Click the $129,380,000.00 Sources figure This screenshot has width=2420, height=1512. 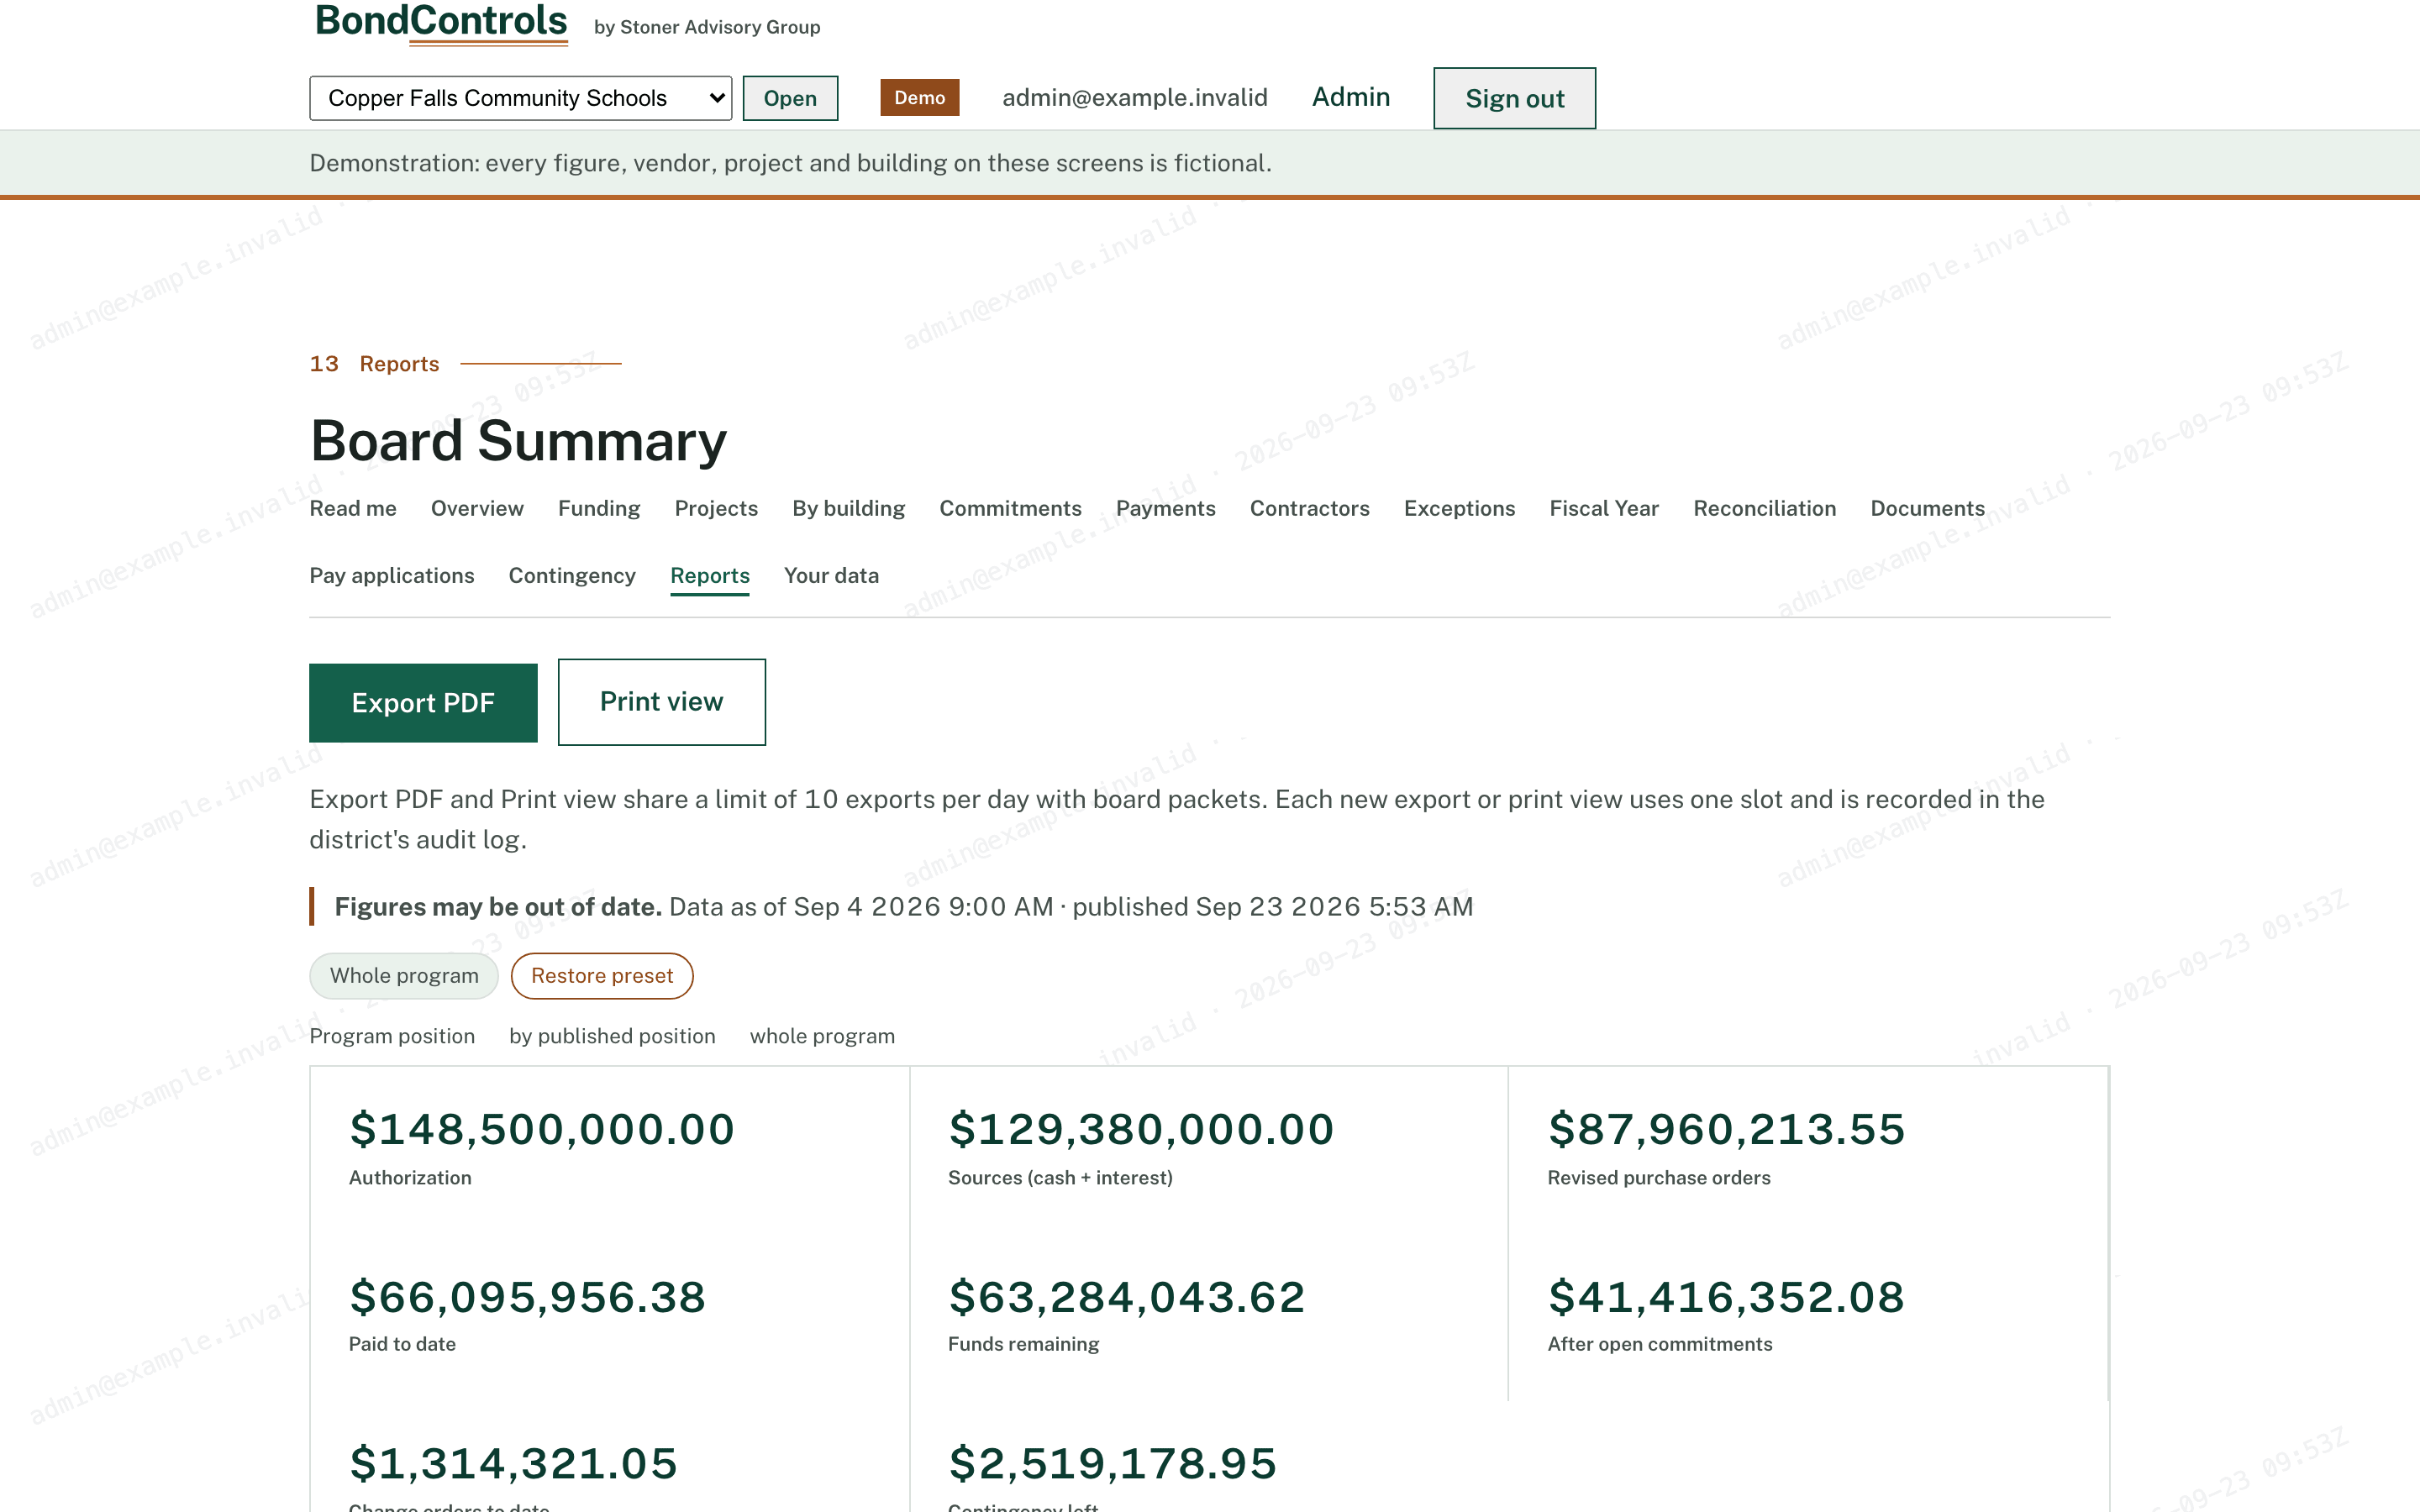tap(1141, 1129)
